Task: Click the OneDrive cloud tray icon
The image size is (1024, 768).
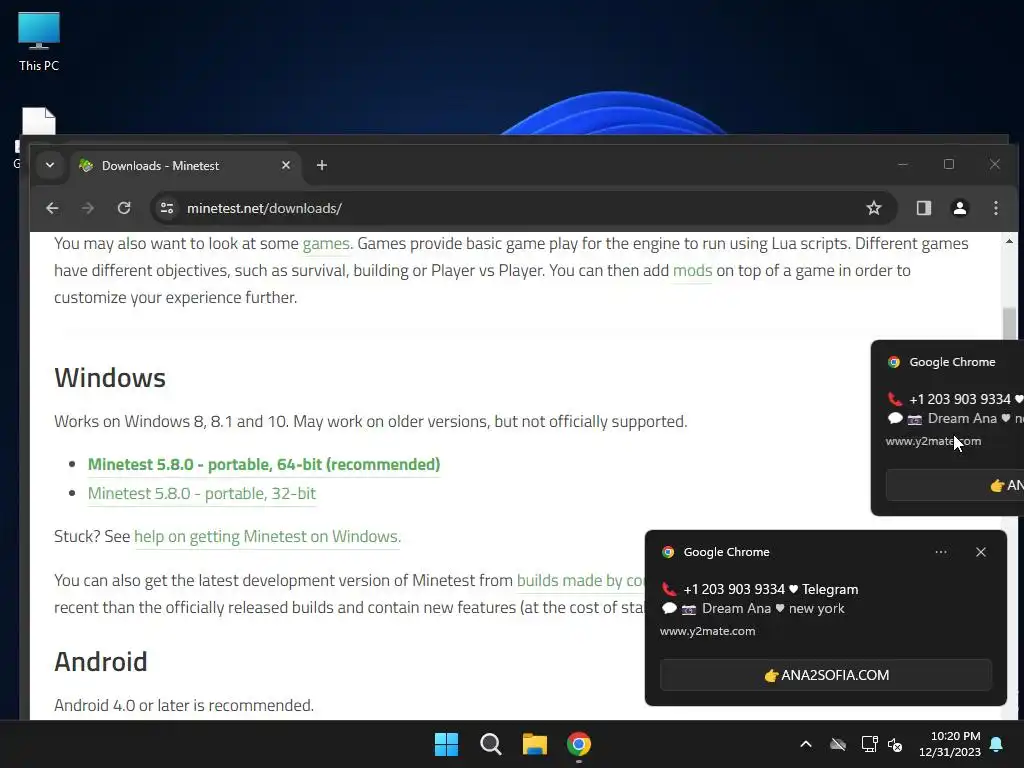Action: tap(838, 744)
